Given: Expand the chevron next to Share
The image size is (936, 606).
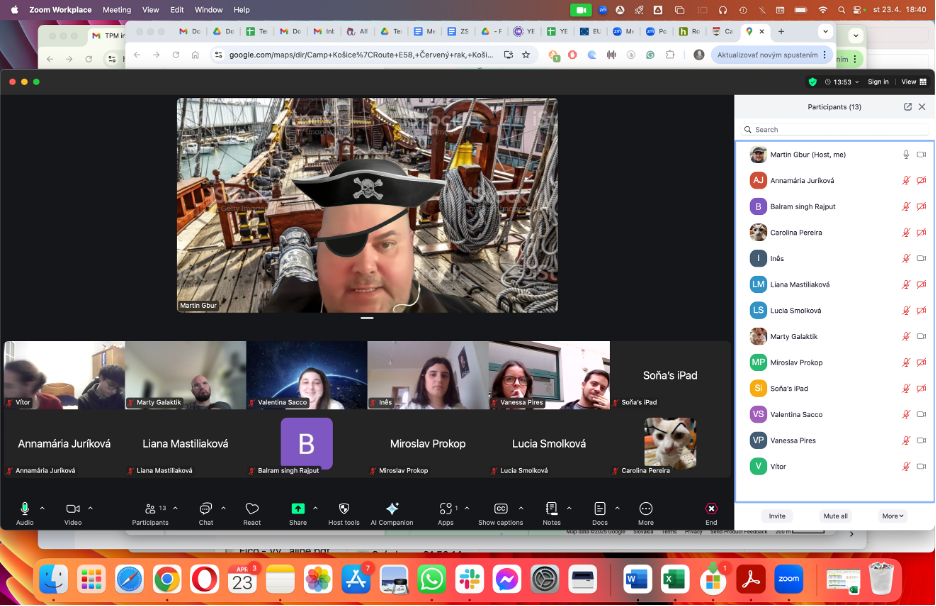Looking at the screenshot, I should [x=315, y=509].
